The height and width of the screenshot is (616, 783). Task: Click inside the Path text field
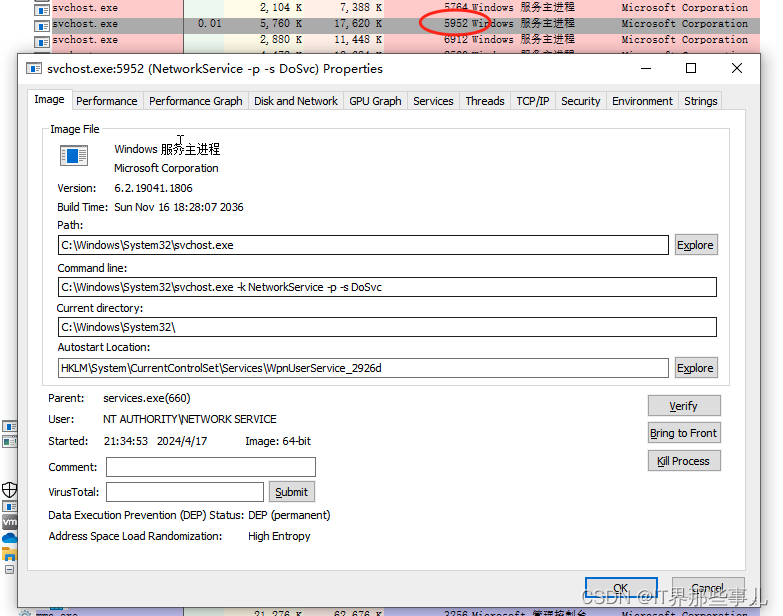pos(363,245)
